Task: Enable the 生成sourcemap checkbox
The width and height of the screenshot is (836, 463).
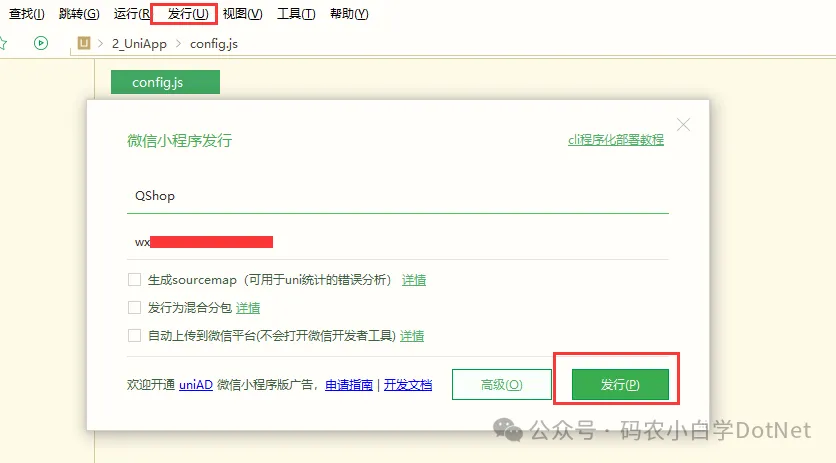Action: coord(134,280)
